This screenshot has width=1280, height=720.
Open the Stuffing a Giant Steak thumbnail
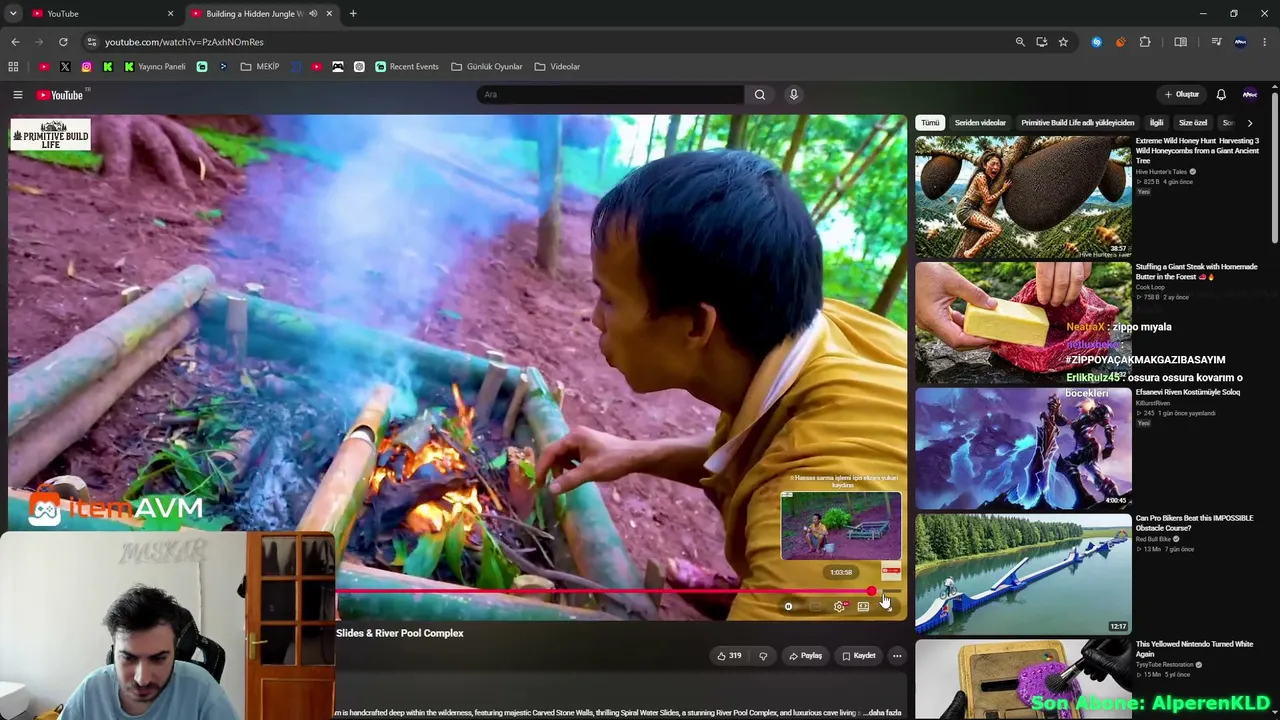click(1023, 323)
